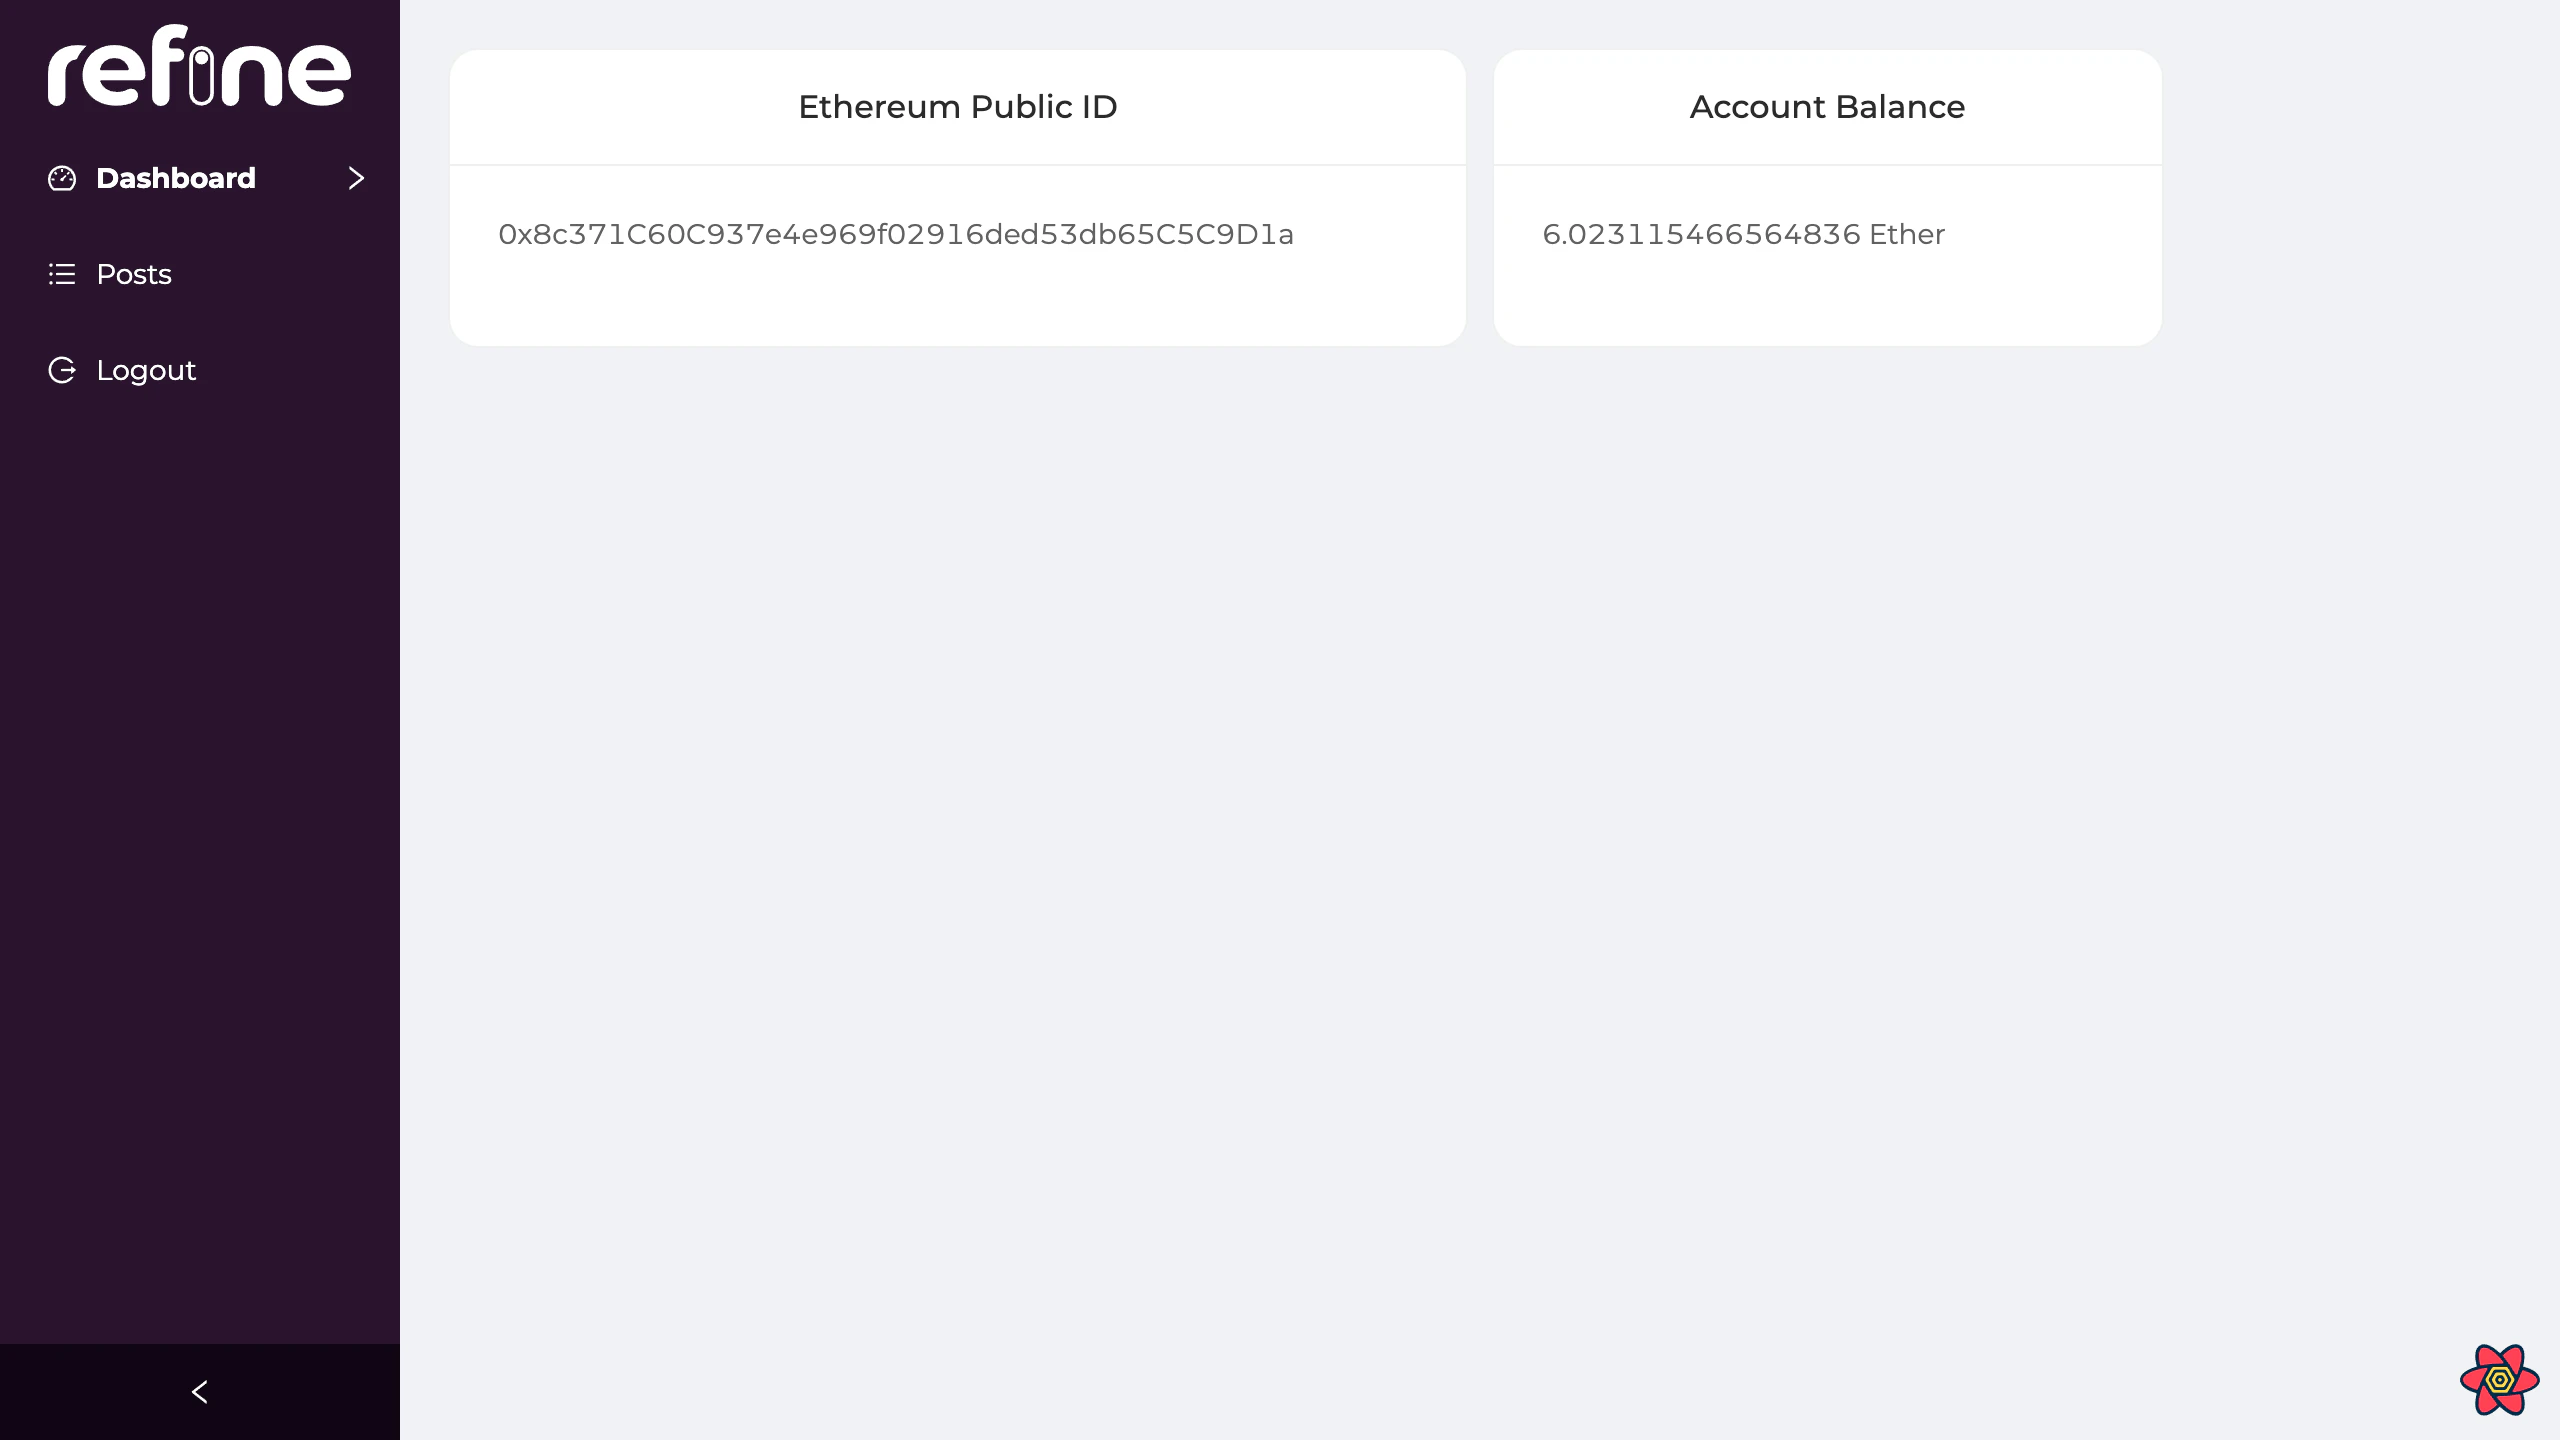Click the Logout label text
Screen dimensions: 2560x1440
click(x=145, y=370)
